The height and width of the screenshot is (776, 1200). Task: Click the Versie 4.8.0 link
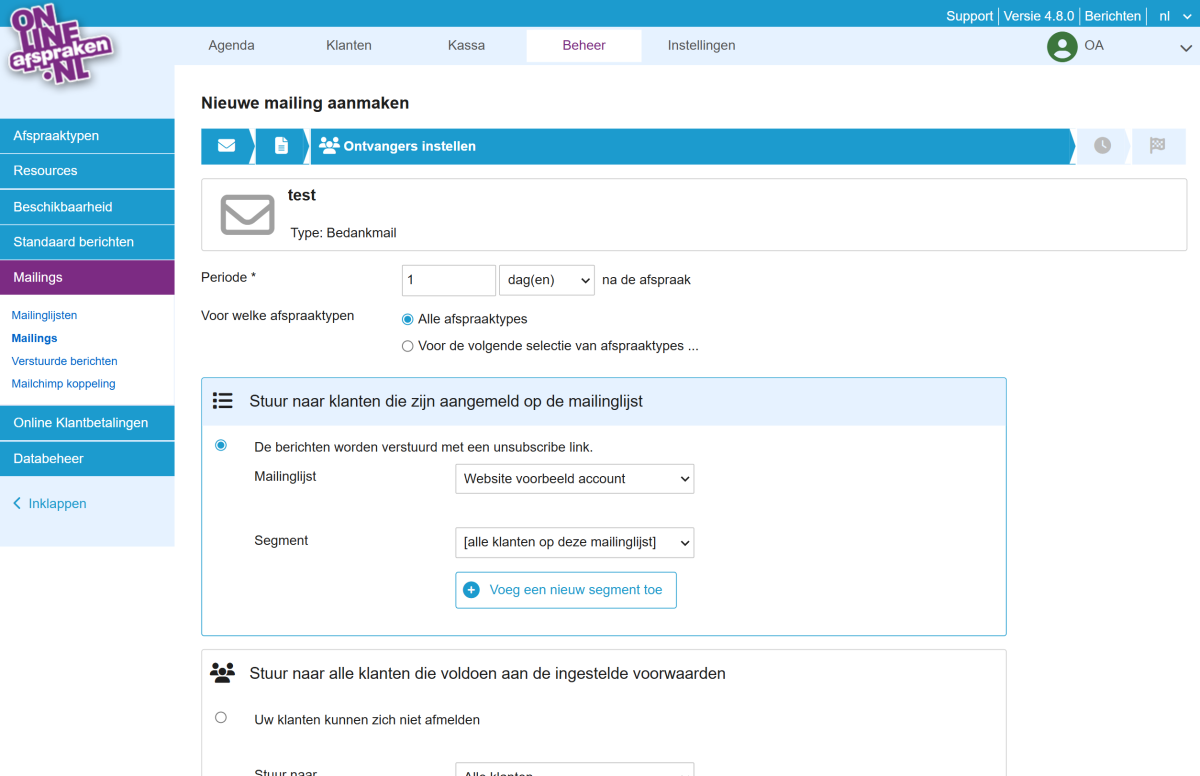(x=1039, y=16)
